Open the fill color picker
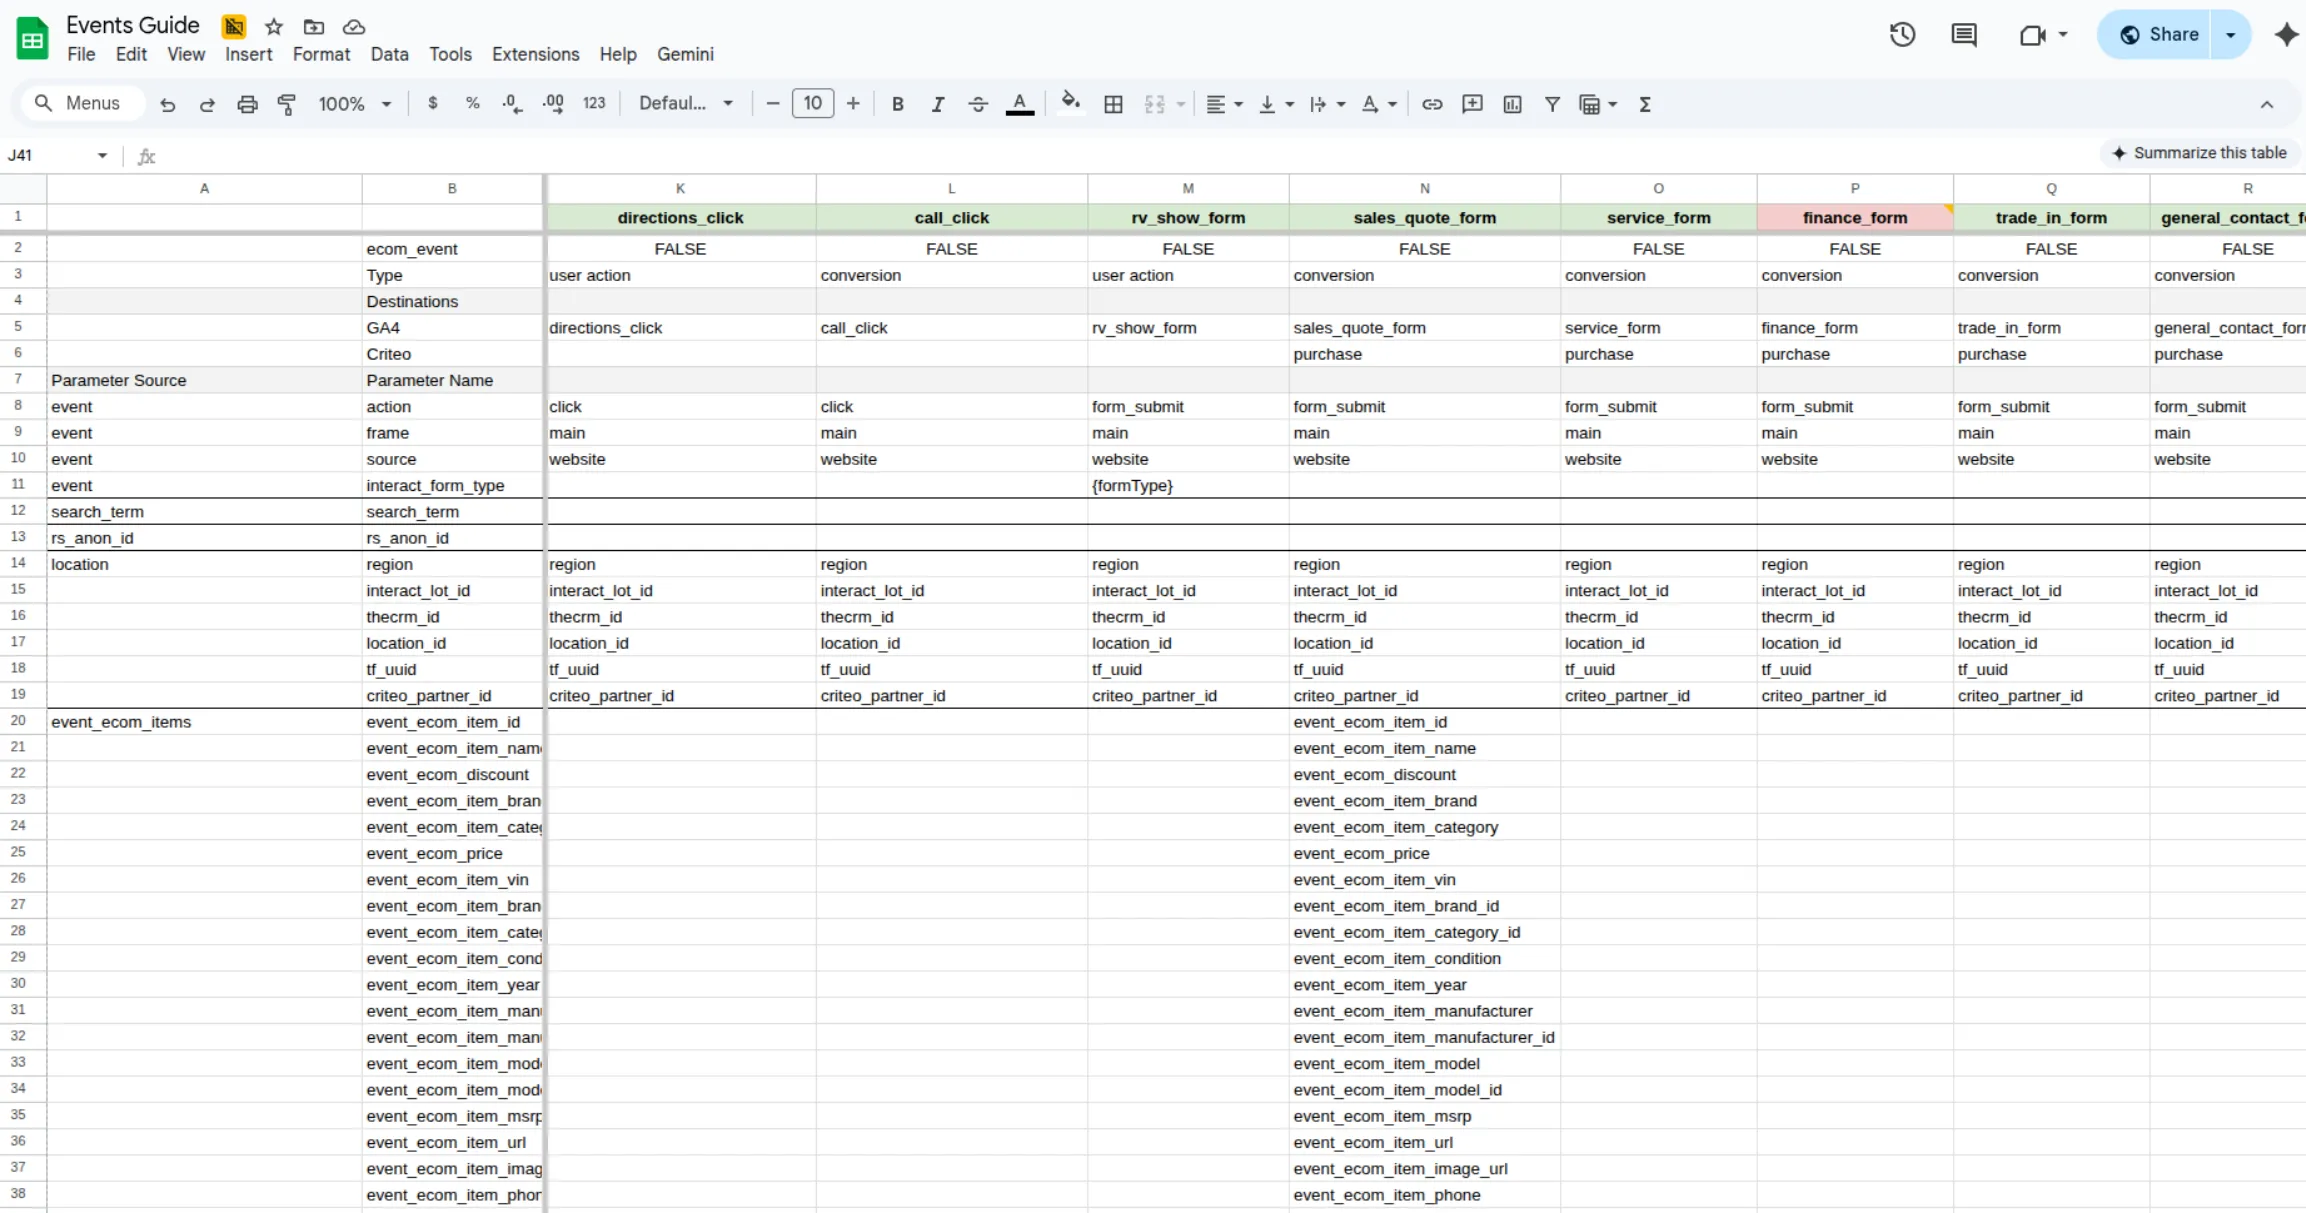 pyautogui.click(x=1070, y=104)
